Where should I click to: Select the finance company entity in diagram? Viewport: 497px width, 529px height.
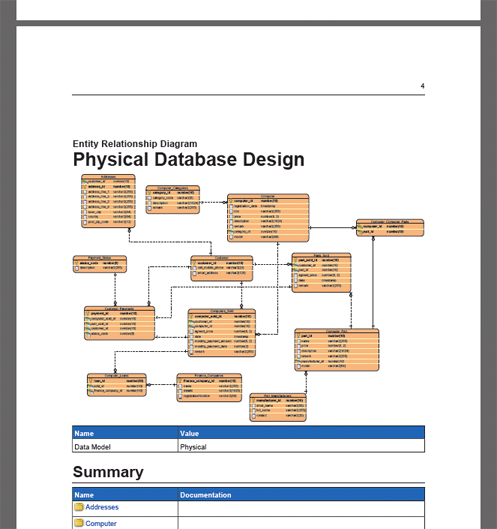[x=209, y=388]
